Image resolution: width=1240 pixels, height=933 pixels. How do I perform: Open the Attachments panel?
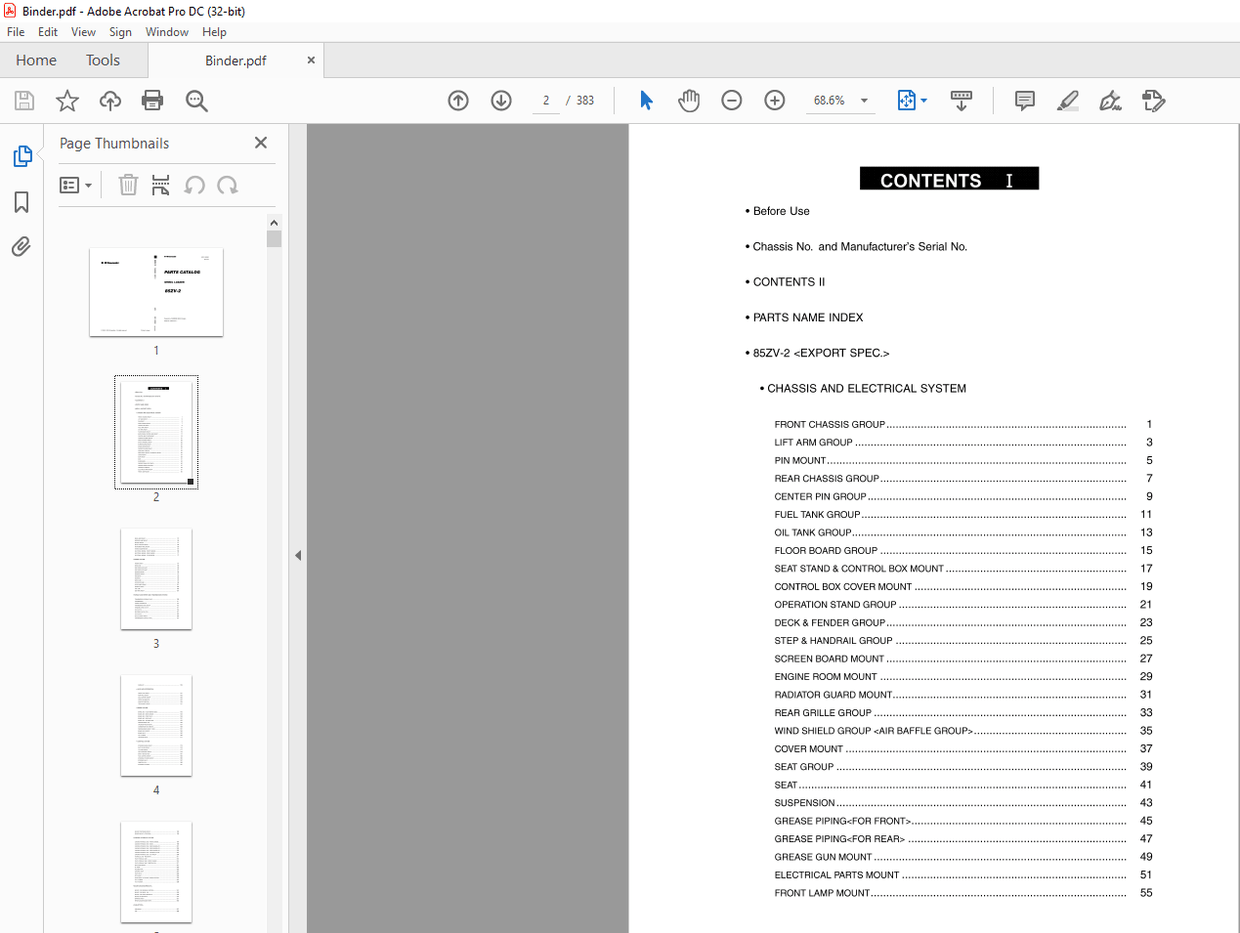pyautogui.click(x=21, y=246)
